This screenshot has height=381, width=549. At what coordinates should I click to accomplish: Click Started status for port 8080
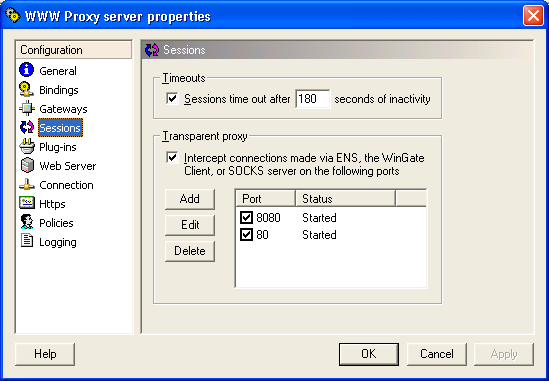(319, 217)
